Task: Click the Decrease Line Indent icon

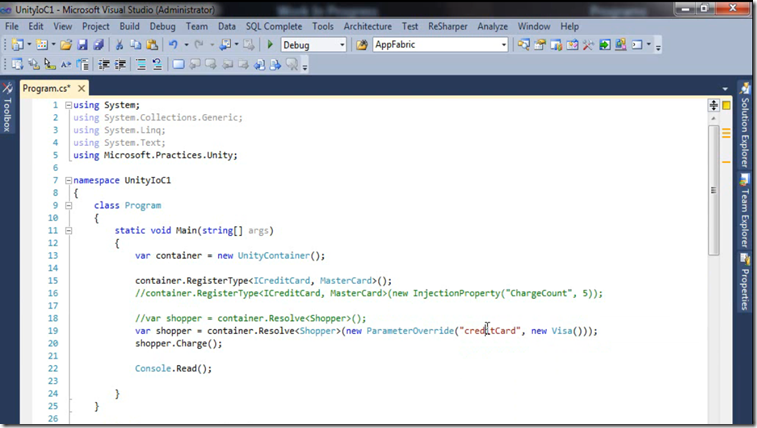Action: 104,64
